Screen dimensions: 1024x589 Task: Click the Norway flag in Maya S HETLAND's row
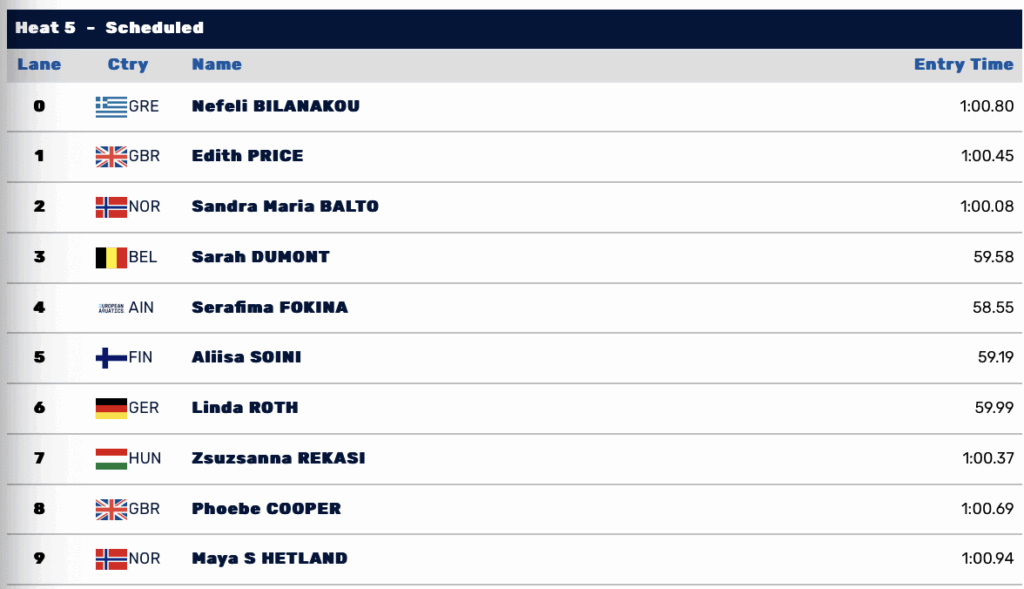click(x=111, y=559)
